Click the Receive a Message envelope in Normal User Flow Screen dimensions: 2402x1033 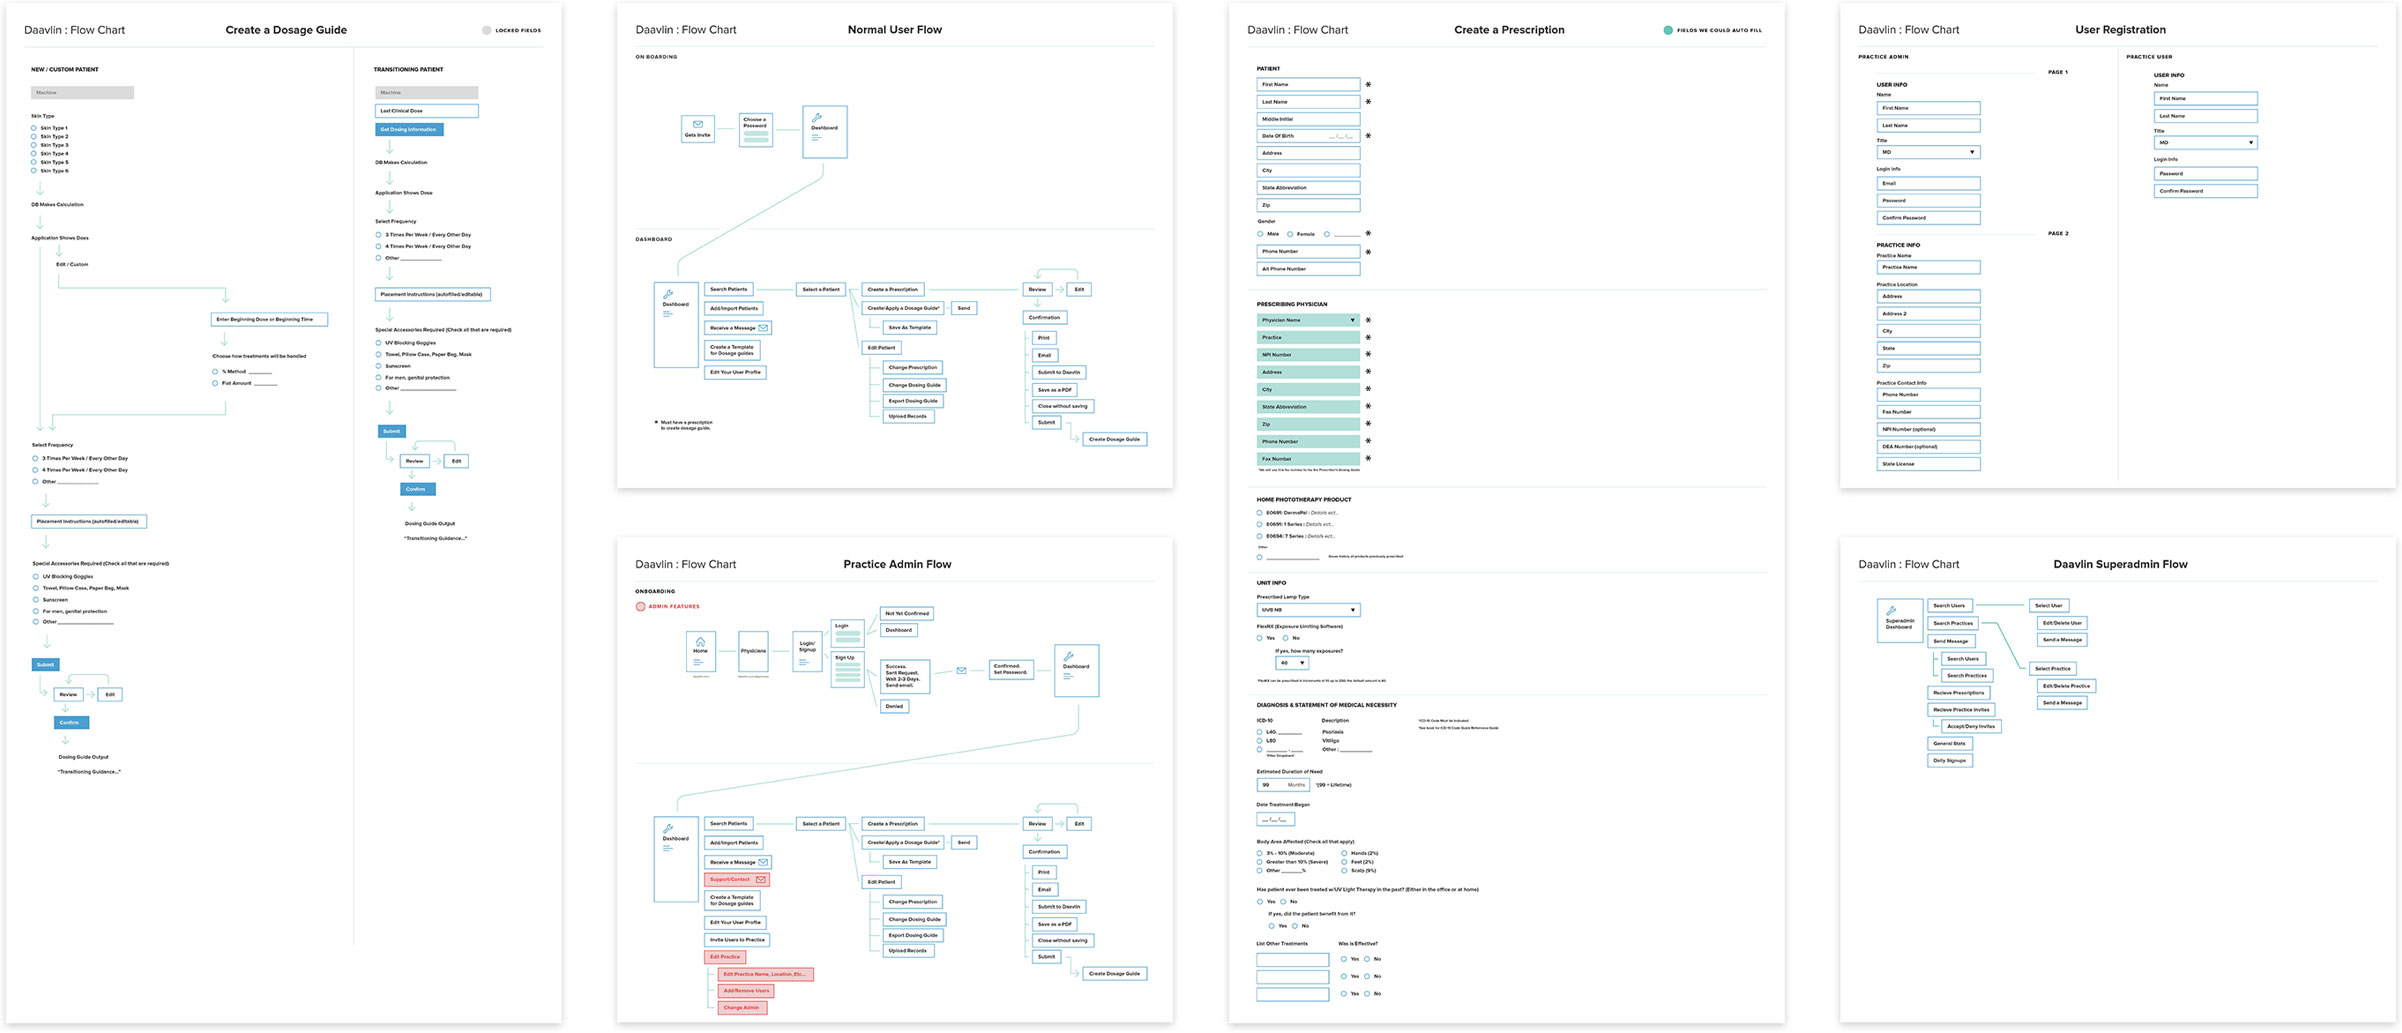(763, 328)
